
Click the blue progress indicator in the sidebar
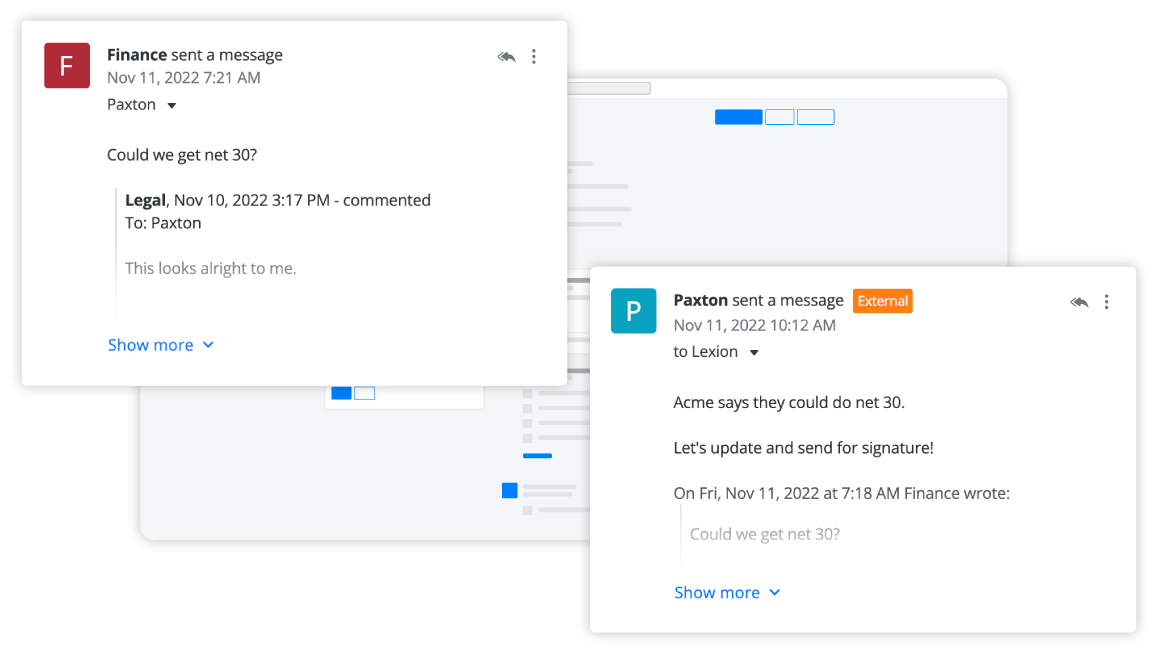(x=537, y=455)
